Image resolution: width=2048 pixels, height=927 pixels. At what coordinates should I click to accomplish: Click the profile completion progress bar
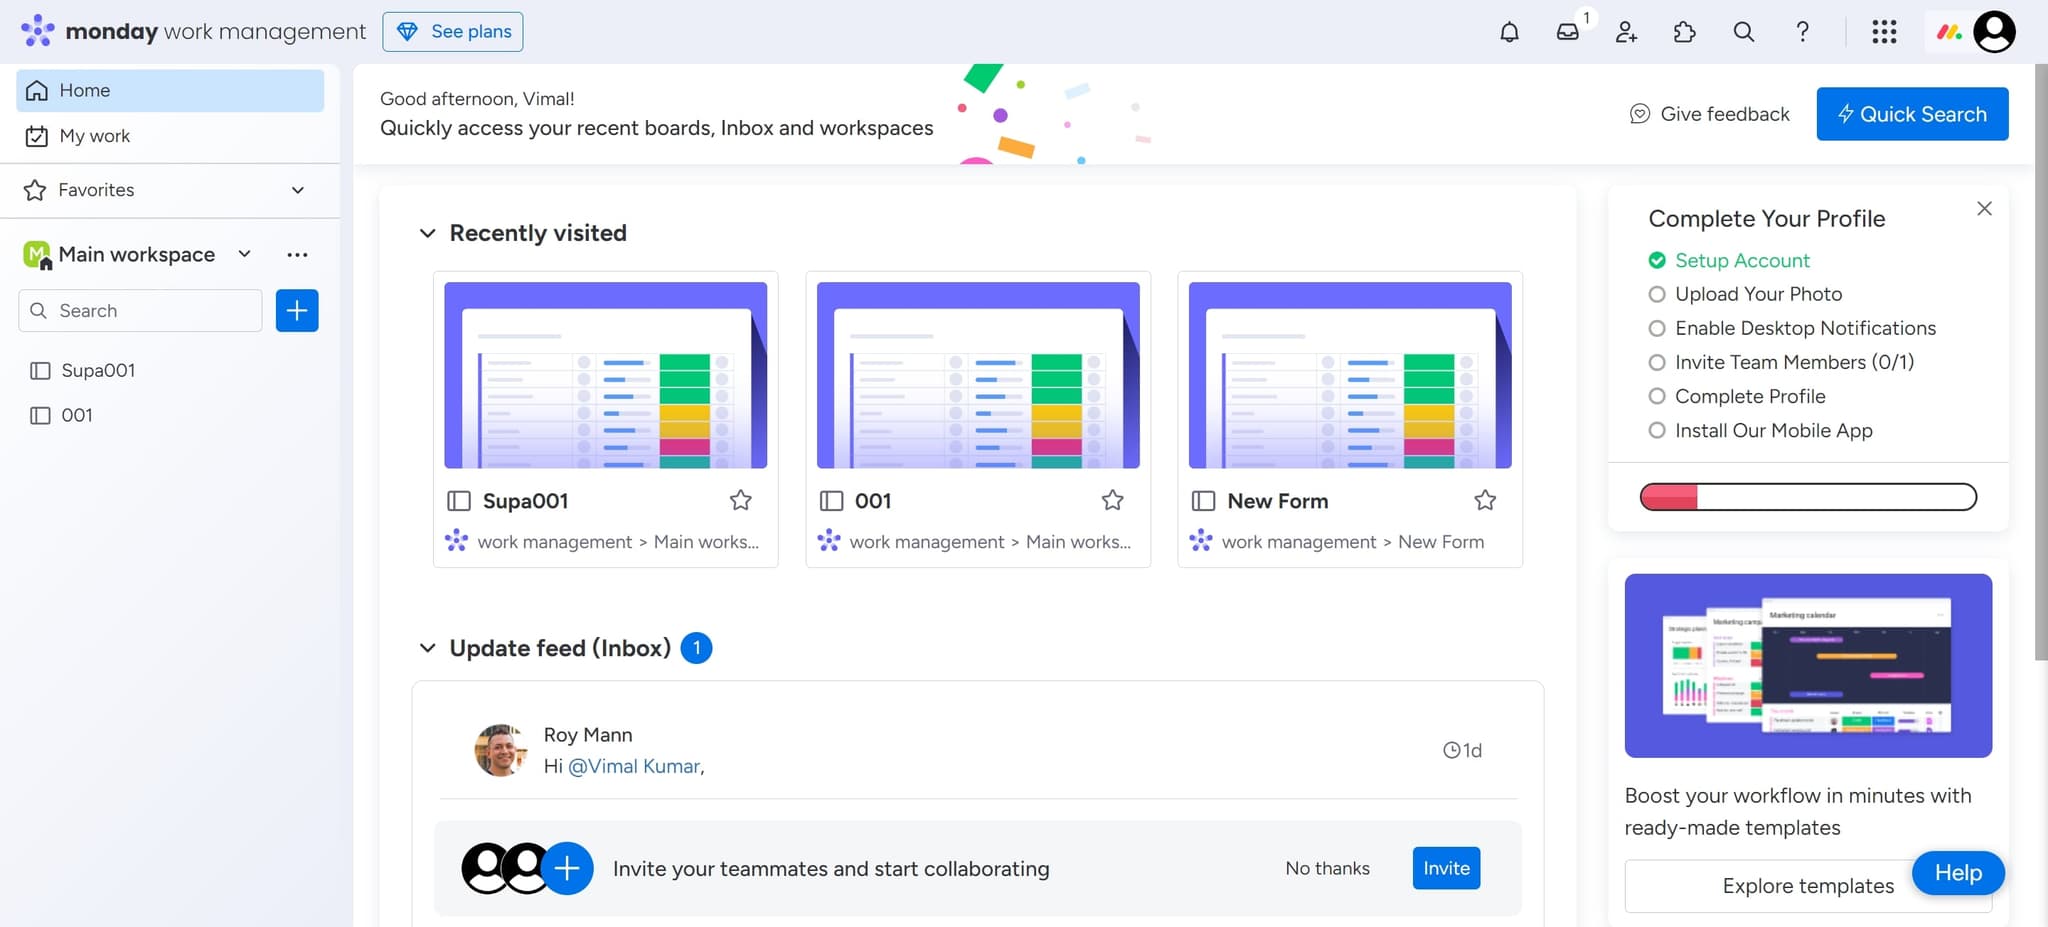[x=1807, y=497]
